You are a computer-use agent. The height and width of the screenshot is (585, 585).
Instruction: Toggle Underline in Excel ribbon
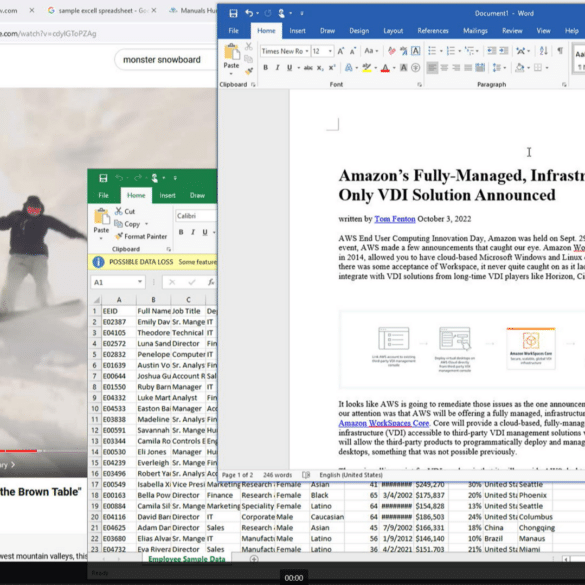(x=205, y=232)
